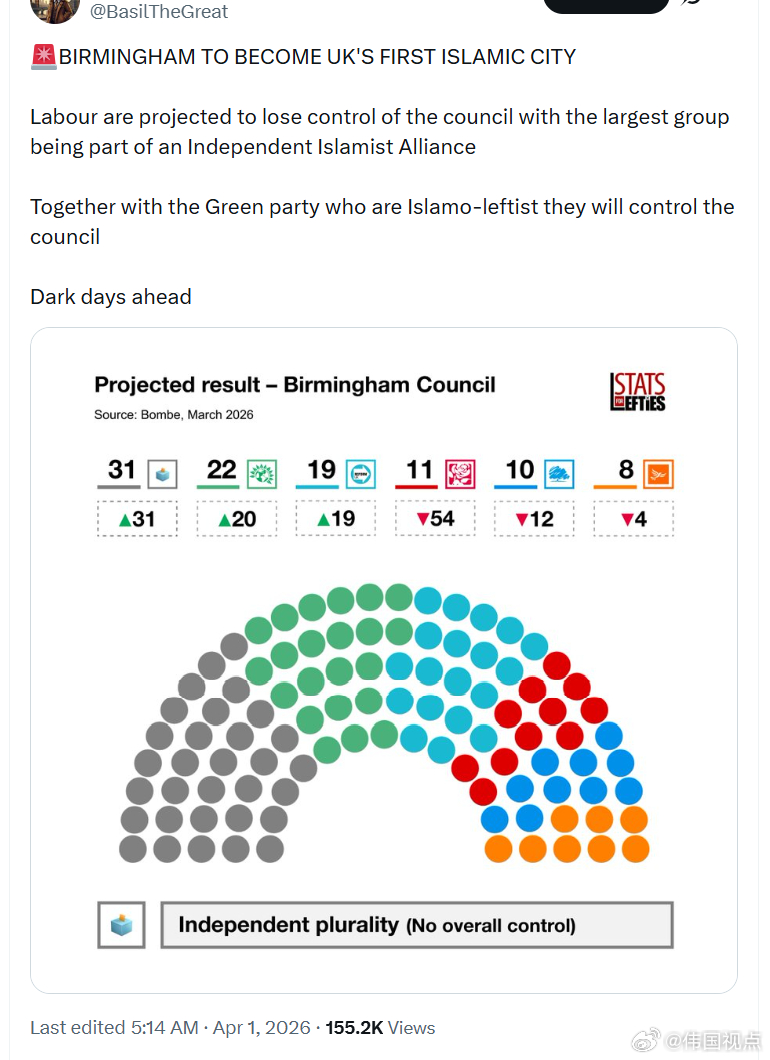Click the 155.2K Views count
This screenshot has width=770, height=1060.
380,1027
